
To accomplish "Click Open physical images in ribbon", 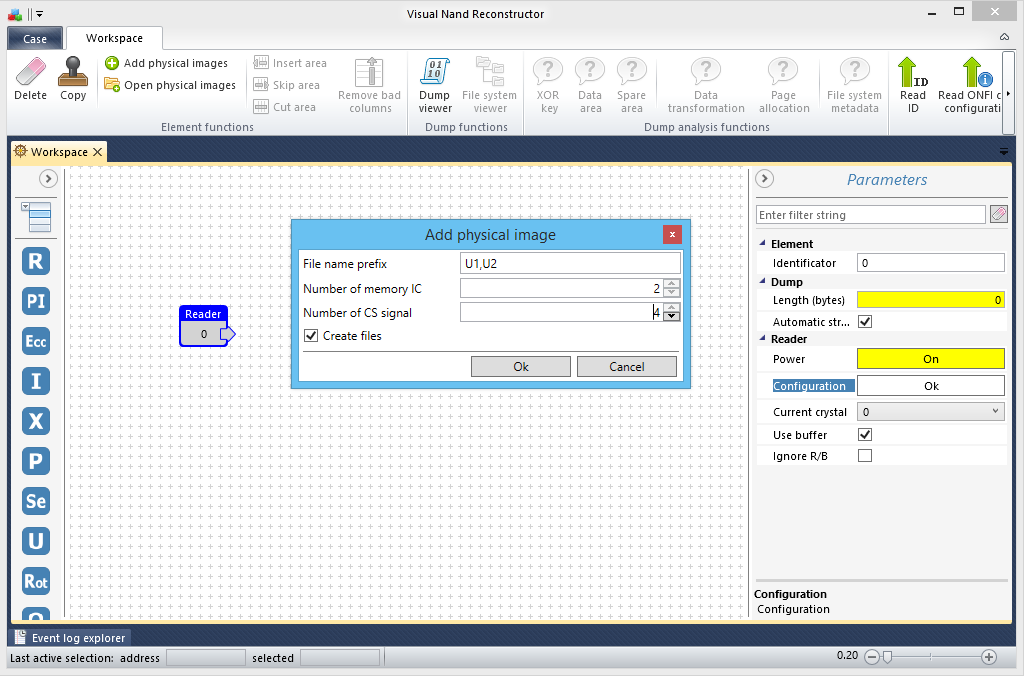I will [x=170, y=85].
